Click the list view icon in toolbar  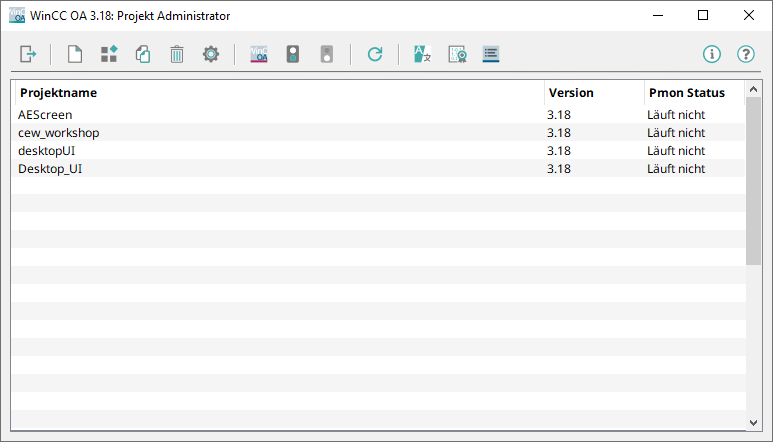click(x=491, y=54)
